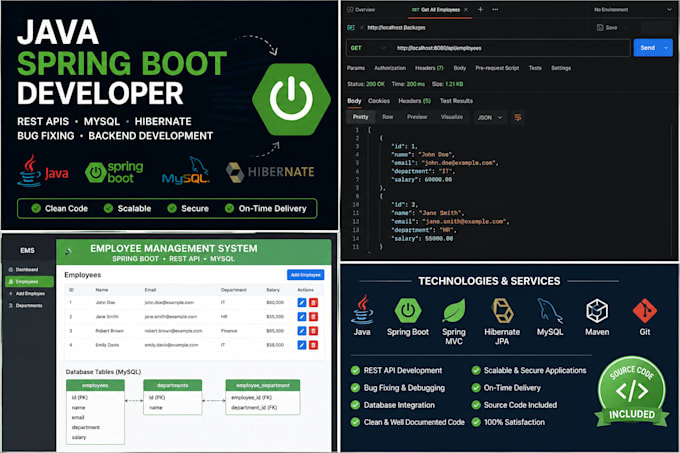Click the MySQL dolphin logo in banner

click(186, 170)
